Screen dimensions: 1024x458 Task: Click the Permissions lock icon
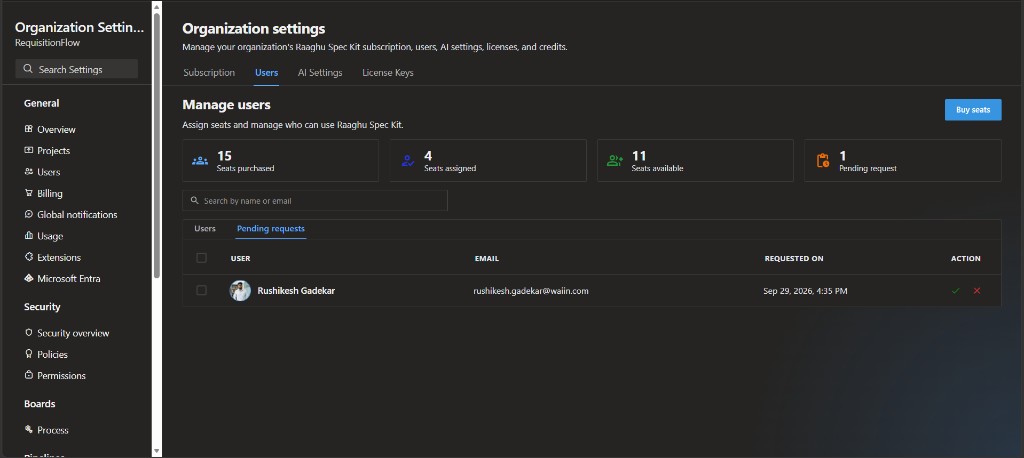tap(29, 376)
